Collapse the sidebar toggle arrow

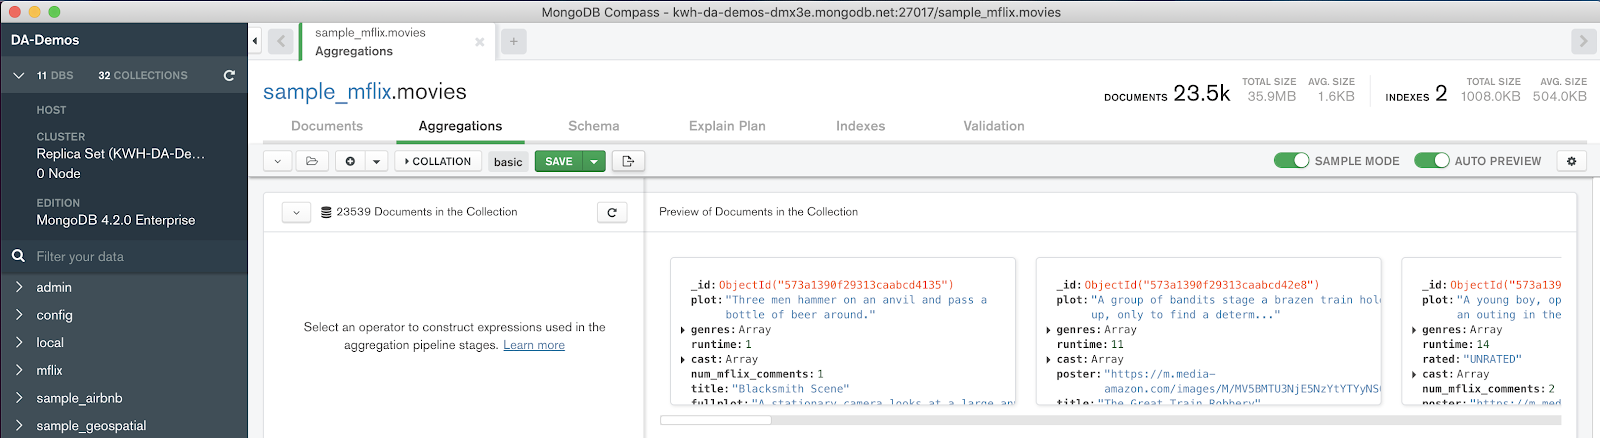[x=255, y=41]
